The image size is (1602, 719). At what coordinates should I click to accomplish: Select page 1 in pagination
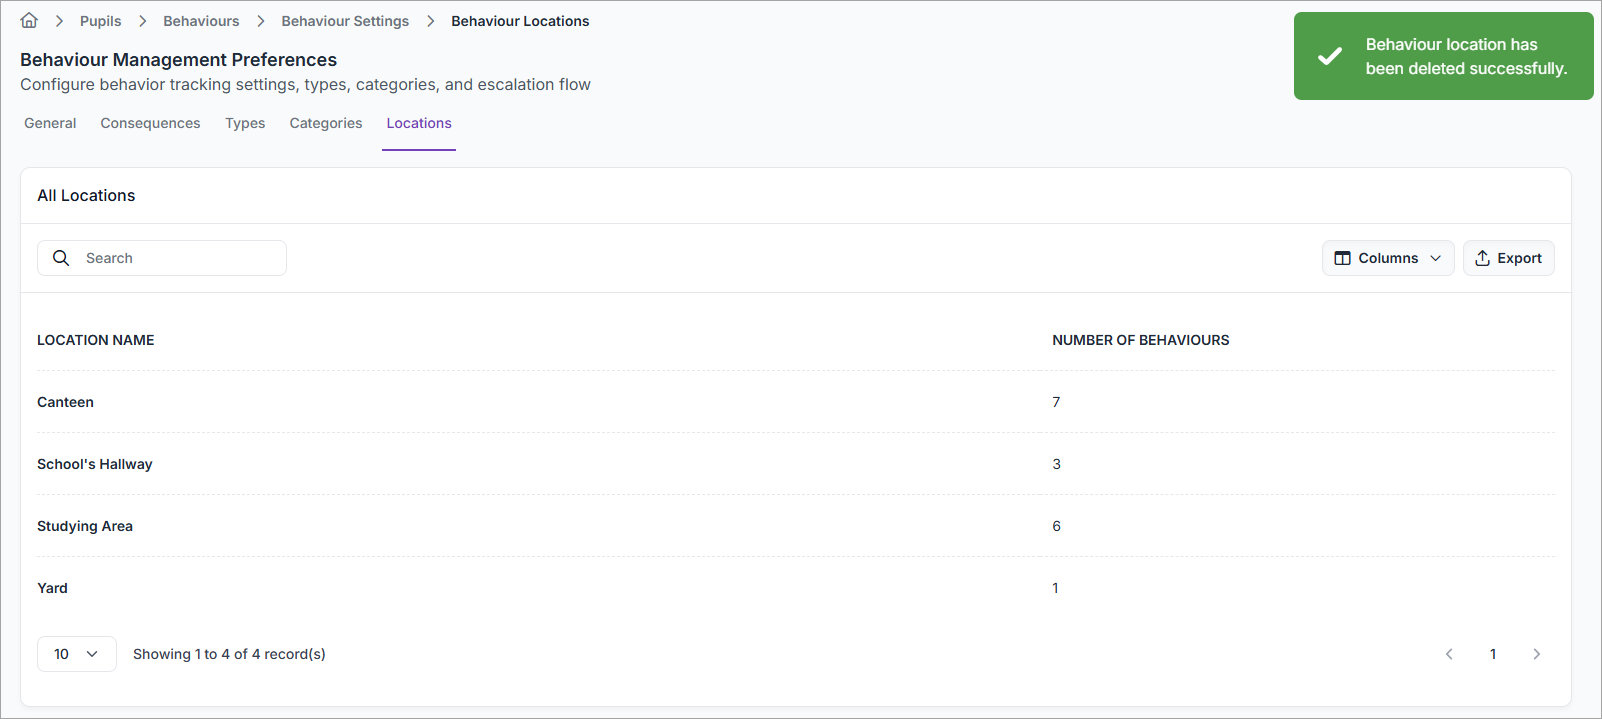pos(1493,654)
